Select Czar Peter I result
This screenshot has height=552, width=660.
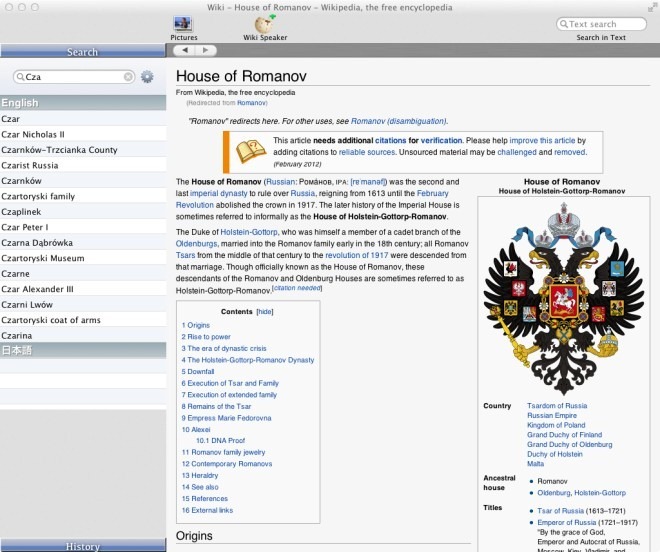[83, 227]
